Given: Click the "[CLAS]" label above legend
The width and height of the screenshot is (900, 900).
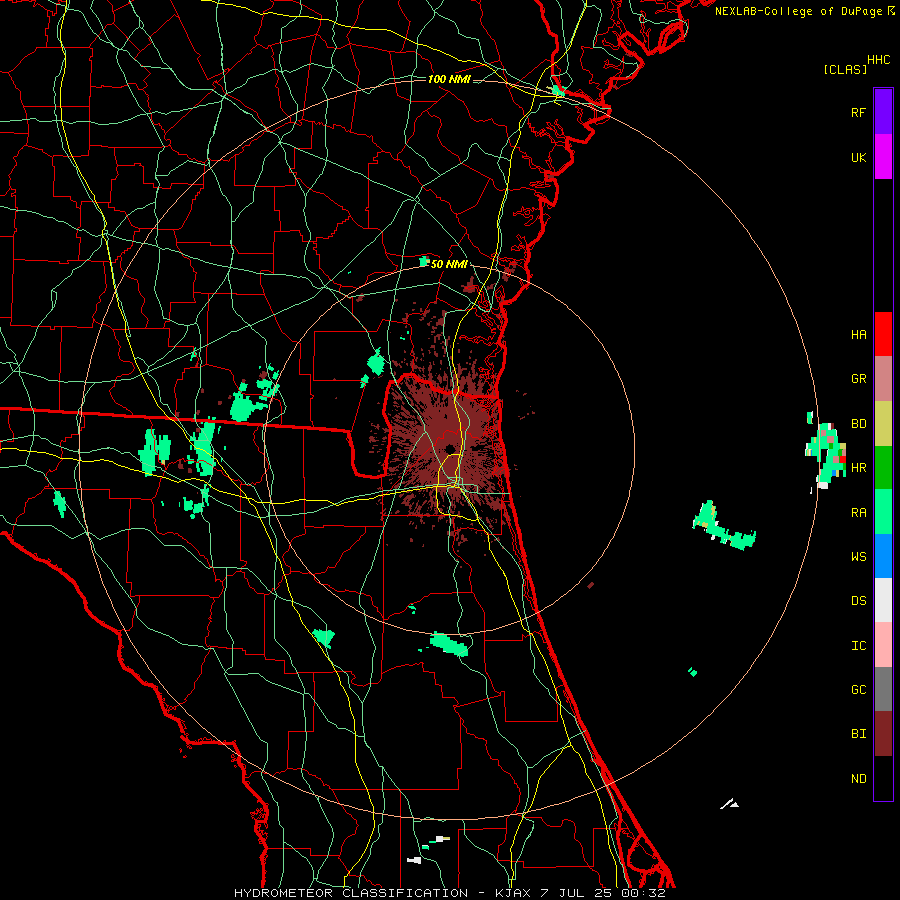Looking at the screenshot, I should [845, 69].
